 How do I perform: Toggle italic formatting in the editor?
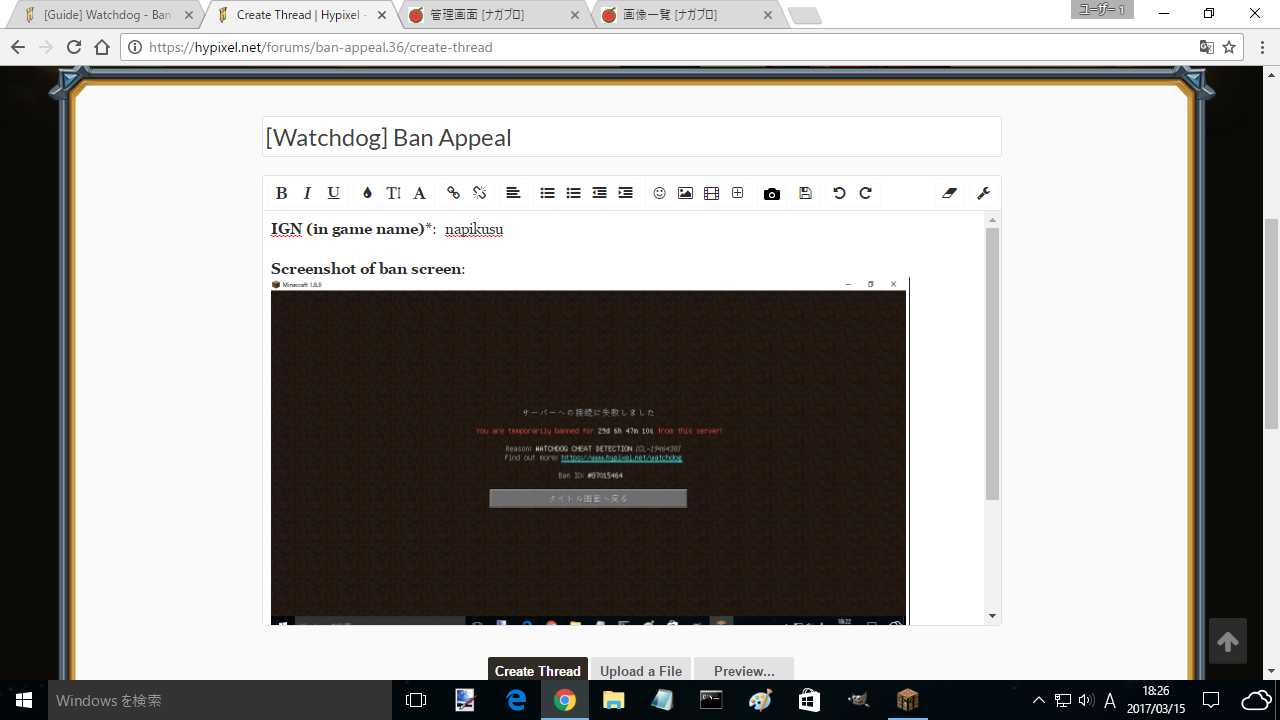tap(307, 193)
